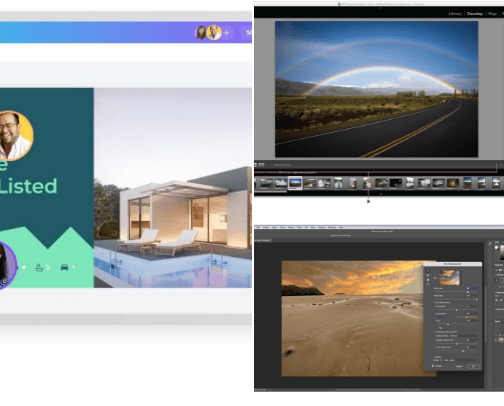Open the Select menu in Photoshop
Image resolution: width=504 pixels, height=406 pixels.
pos(291,227)
